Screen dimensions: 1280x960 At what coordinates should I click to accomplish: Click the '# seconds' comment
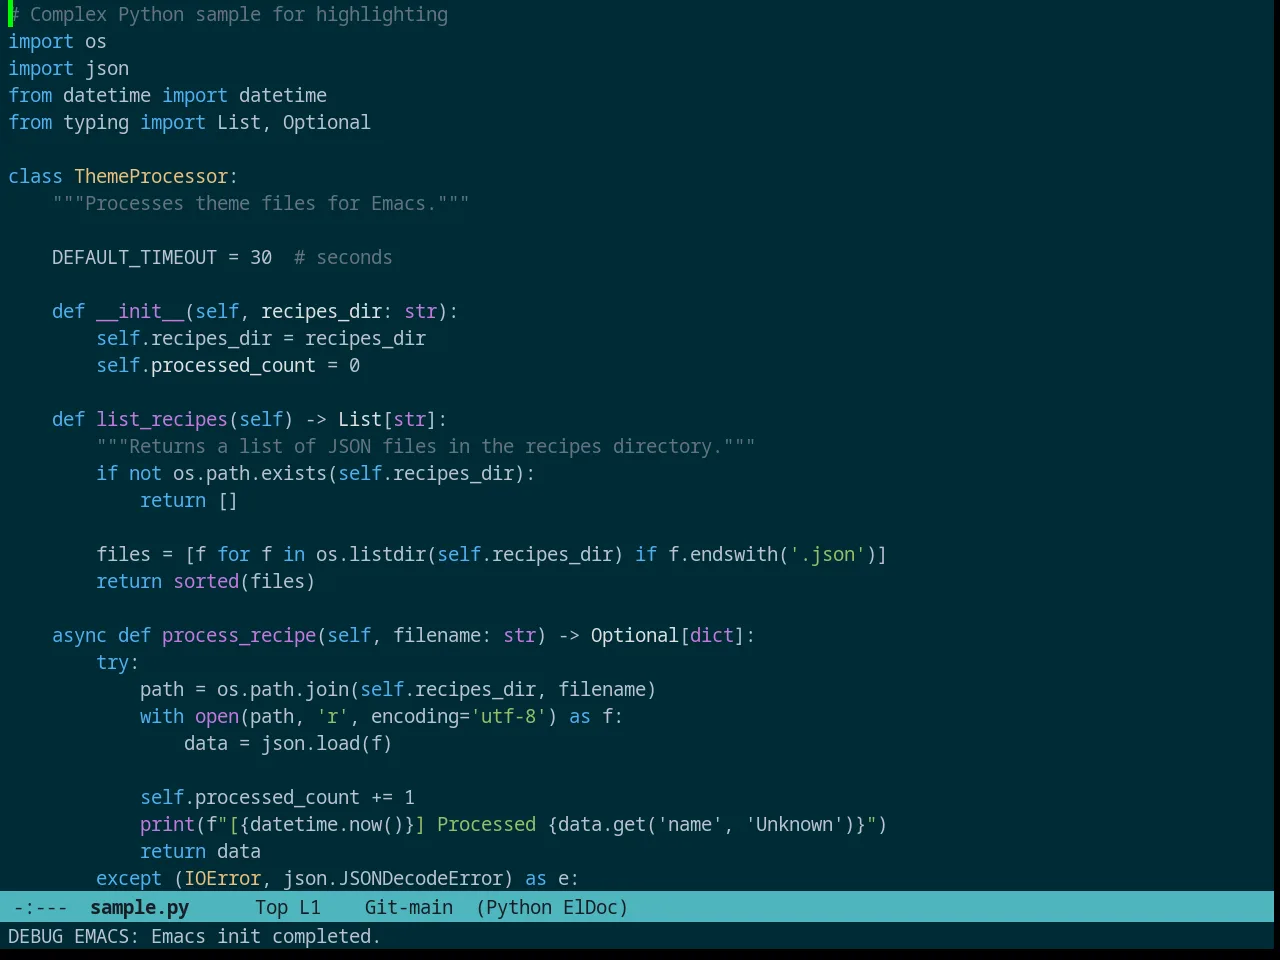coord(343,257)
